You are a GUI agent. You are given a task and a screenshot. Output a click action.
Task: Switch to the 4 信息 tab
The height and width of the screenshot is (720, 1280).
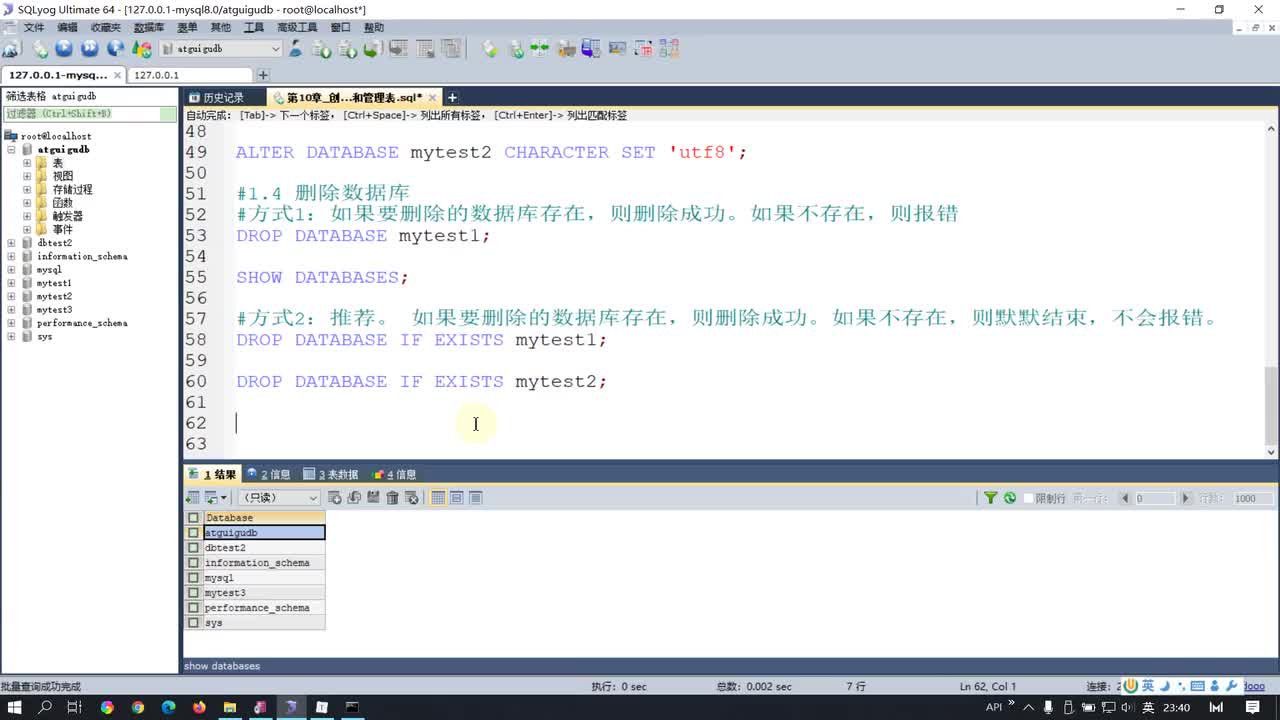(394, 474)
